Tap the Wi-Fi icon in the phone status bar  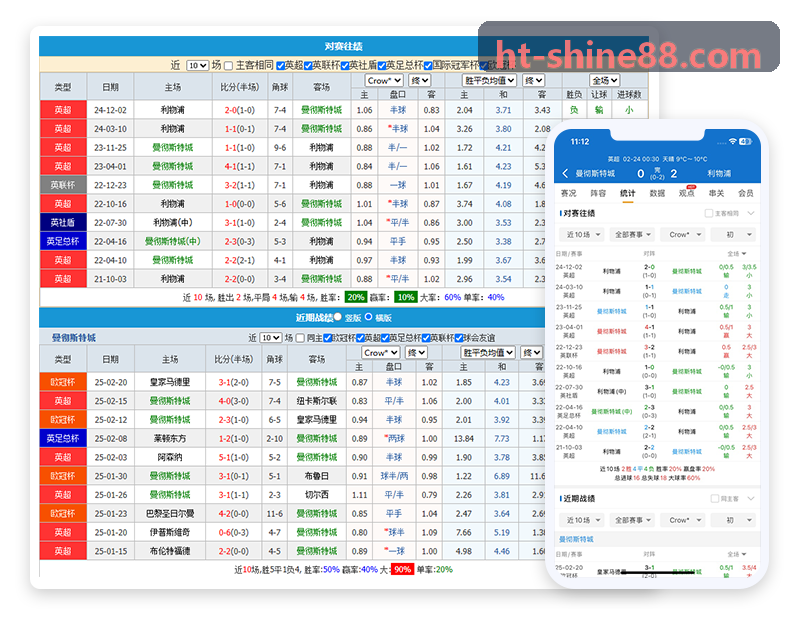tap(733, 141)
